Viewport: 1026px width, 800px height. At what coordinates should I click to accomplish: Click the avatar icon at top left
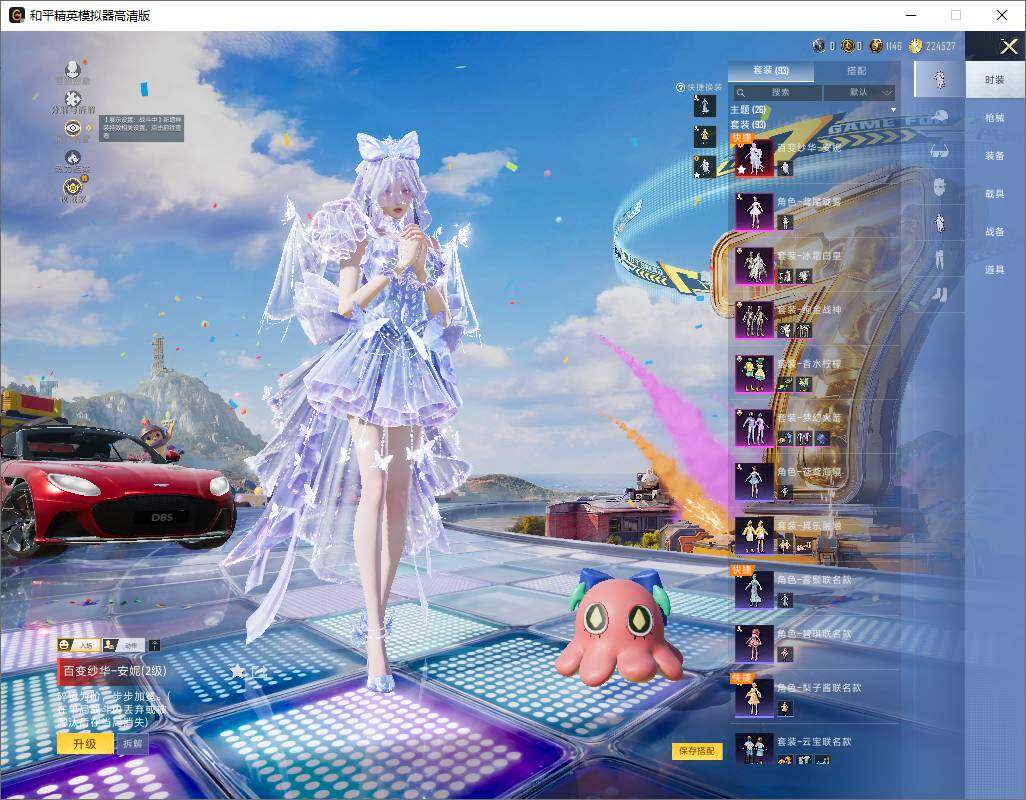73,69
